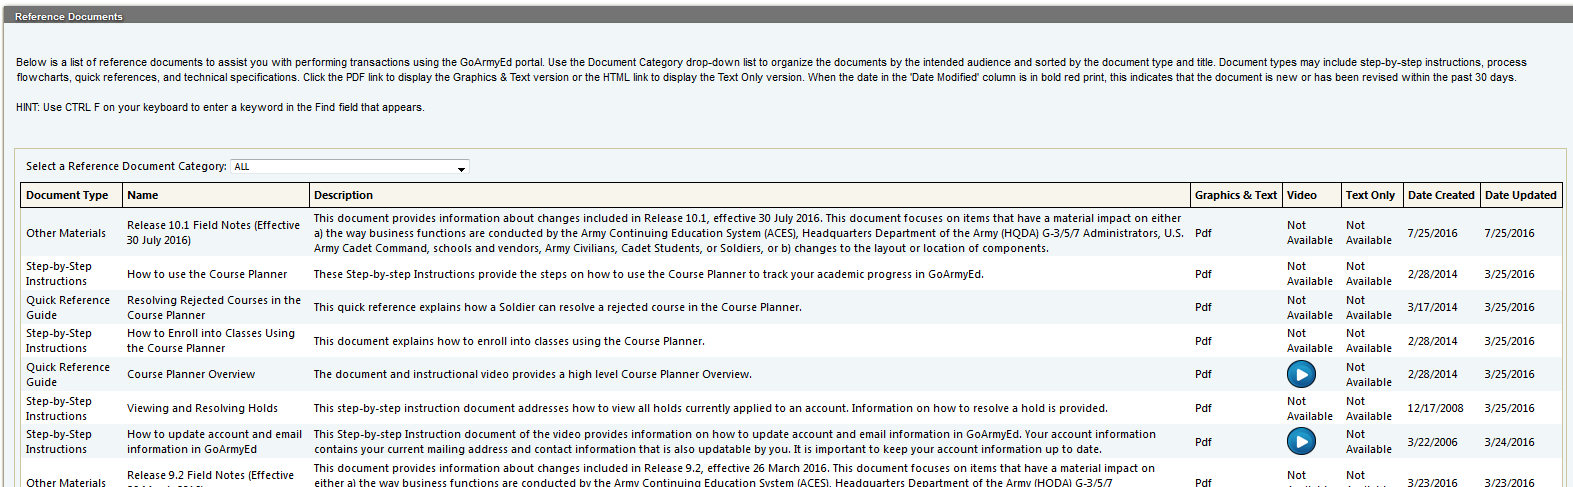Click the Text Only column header
The image size is (1573, 487).
(x=1371, y=195)
